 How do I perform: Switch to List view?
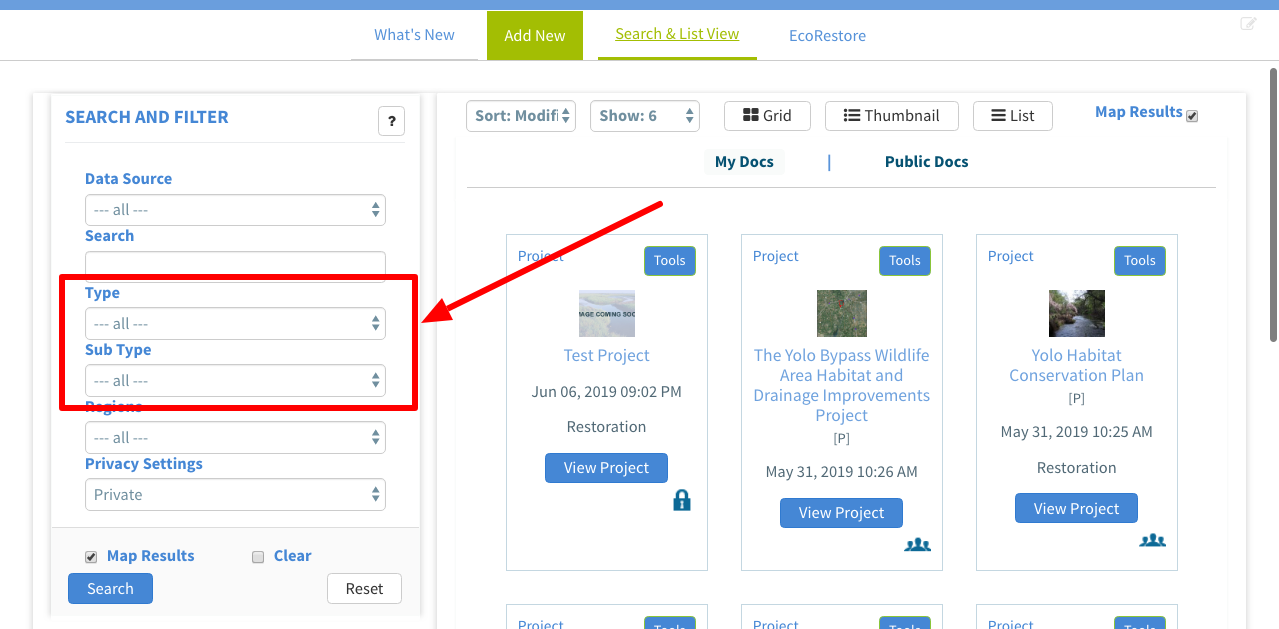coord(1012,116)
